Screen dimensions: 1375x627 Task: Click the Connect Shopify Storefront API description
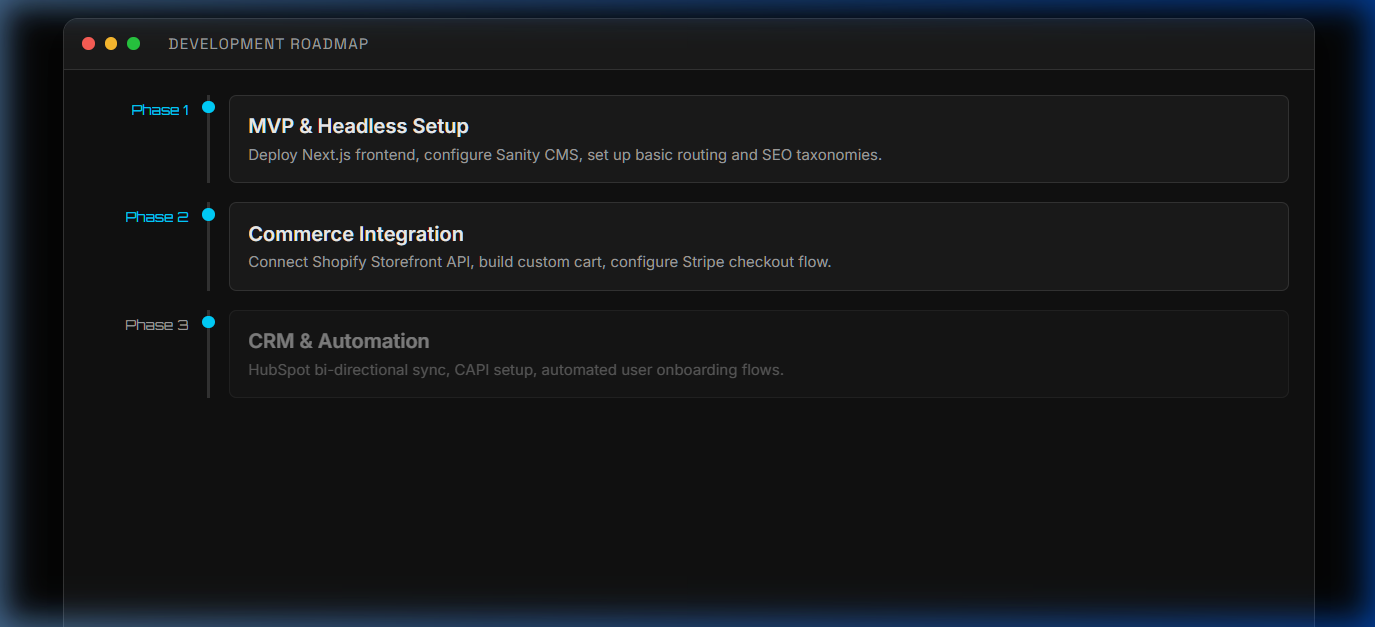pyautogui.click(x=540, y=262)
